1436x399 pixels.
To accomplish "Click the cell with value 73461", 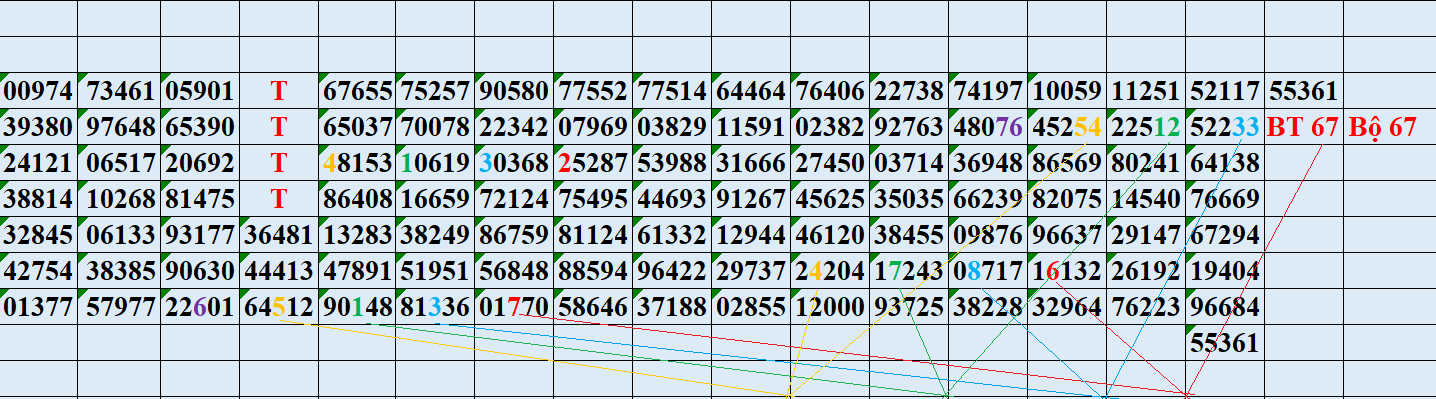I will [x=120, y=92].
